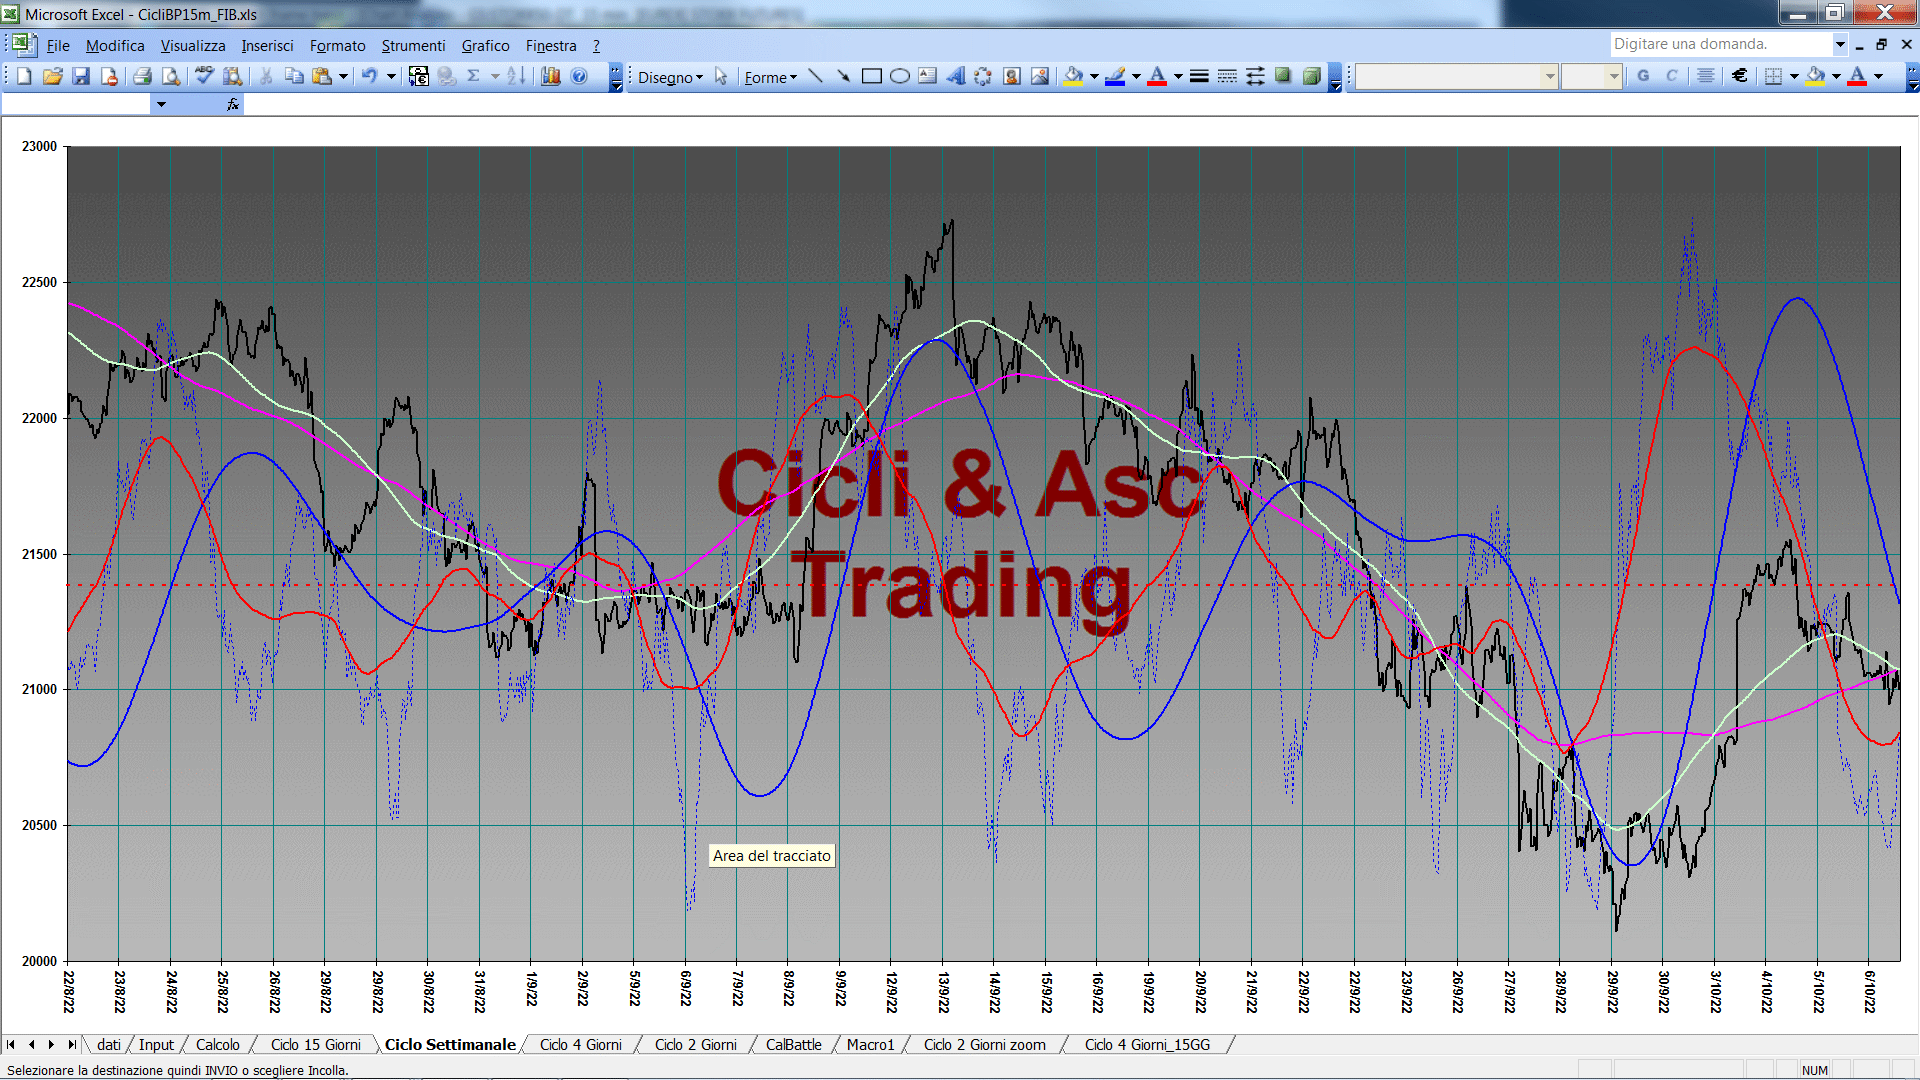Click the Euro conversion icon
The image size is (1920, 1080).
click(419, 76)
